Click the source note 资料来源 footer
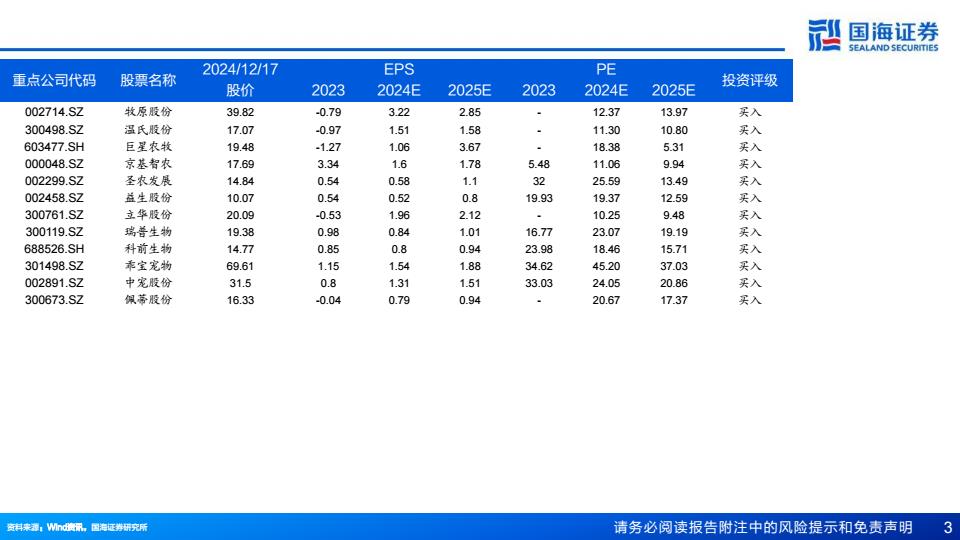The height and width of the screenshot is (540, 960). (x=77, y=527)
